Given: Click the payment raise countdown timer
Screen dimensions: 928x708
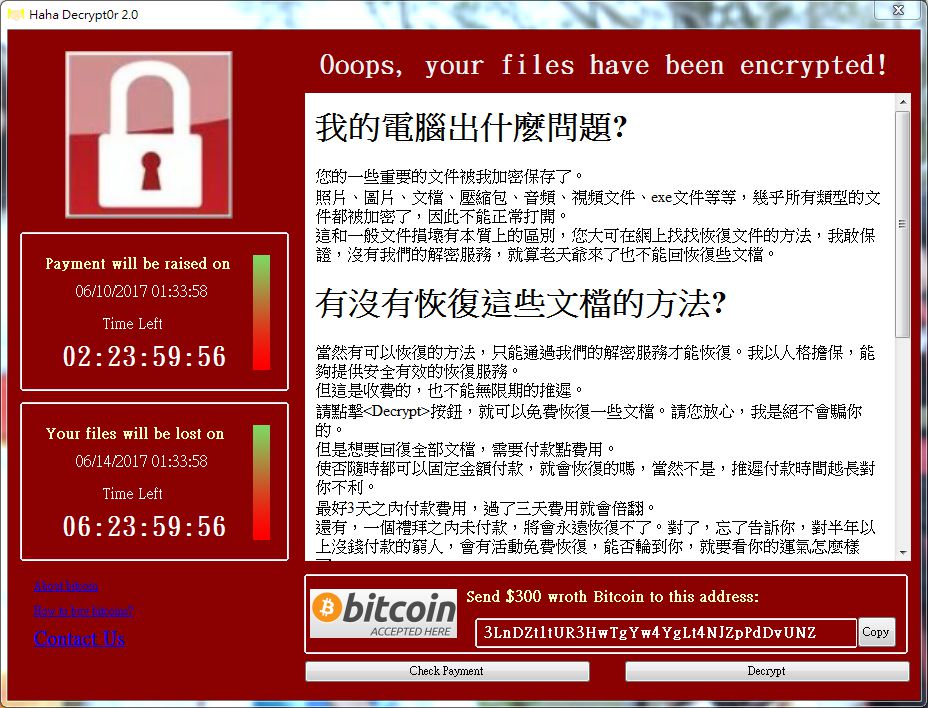Looking at the screenshot, I should (144, 356).
